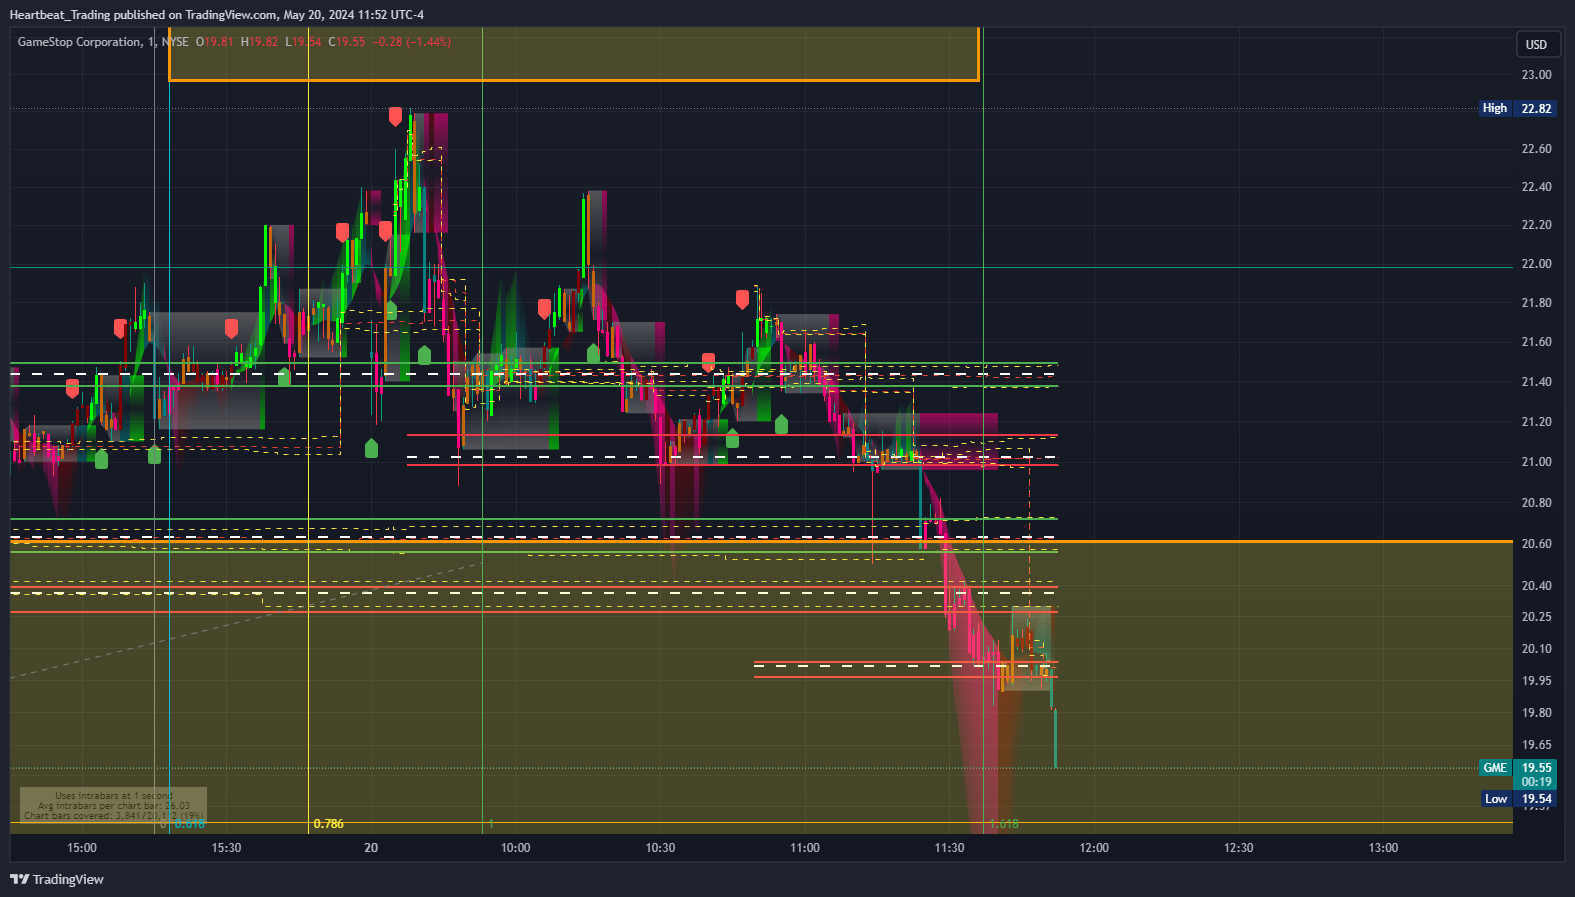Click the 13:00 time axis label
This screenshot has width=1575, height=897.
click(x=1383, y=848)
